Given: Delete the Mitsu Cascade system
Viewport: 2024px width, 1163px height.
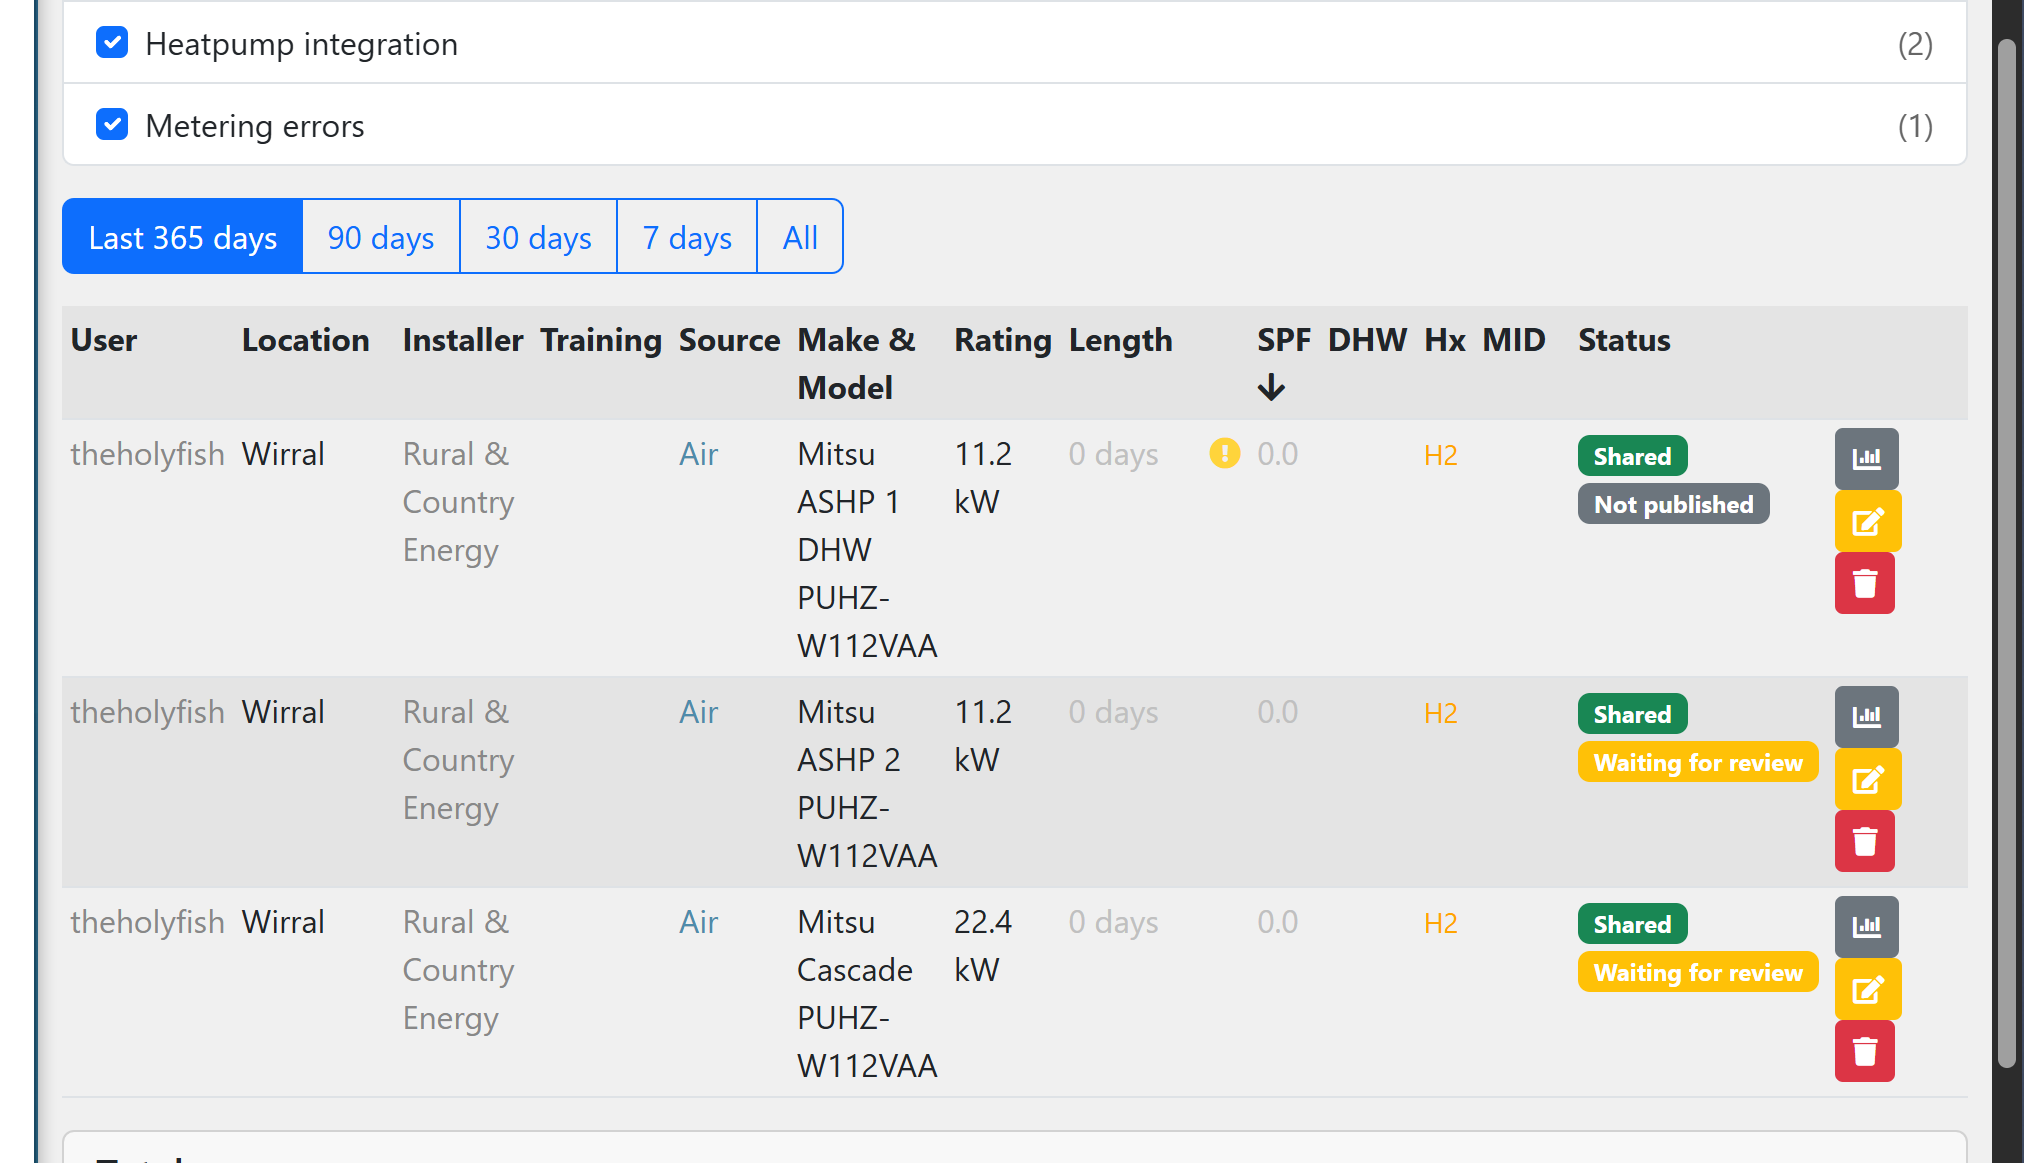Looking at the screenshot, I should 1864,1051.
